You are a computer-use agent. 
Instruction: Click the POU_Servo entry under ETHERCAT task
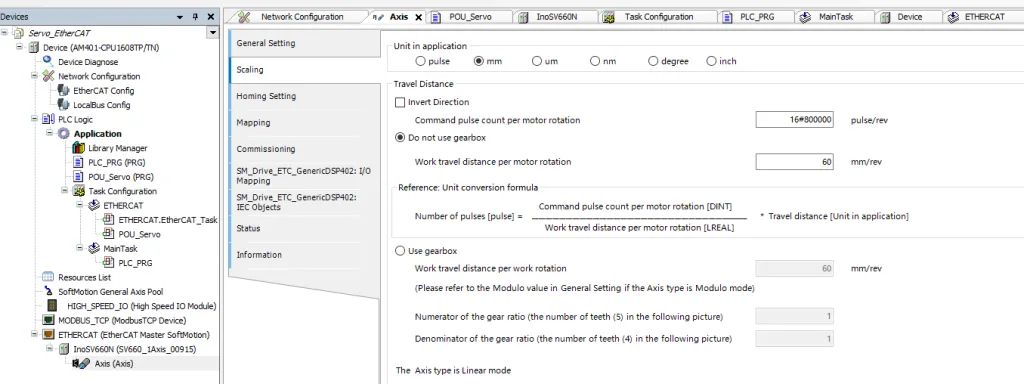139,234
